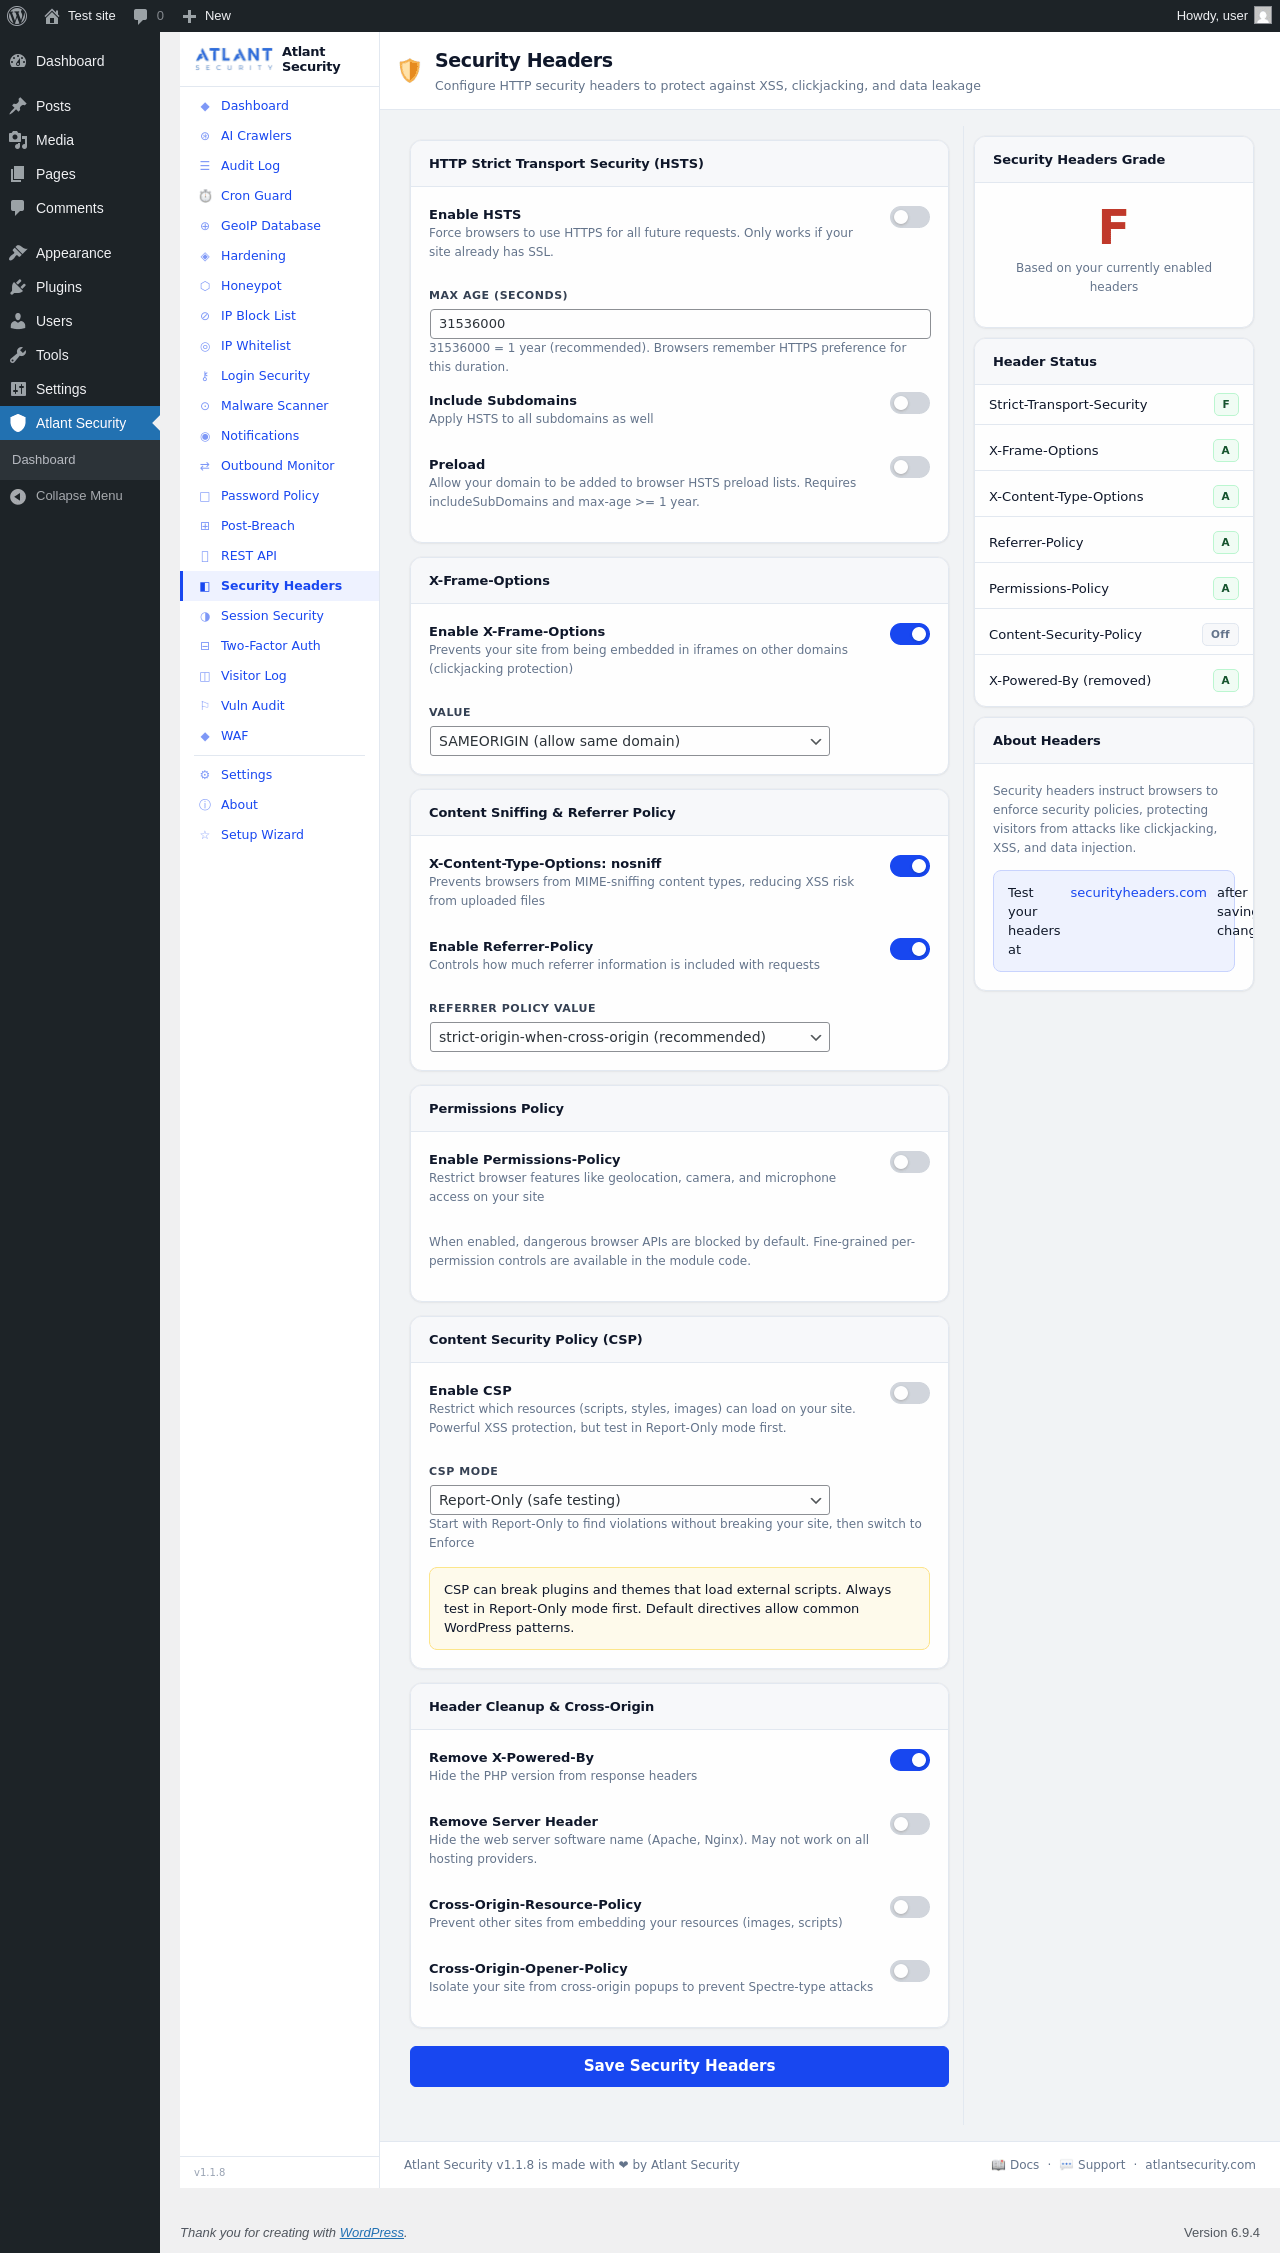Image resolution: width=1280 pixels, height=2253 pixels.
Task: Open the securityheaders.com link
Action: click(x=1138, y=893)
